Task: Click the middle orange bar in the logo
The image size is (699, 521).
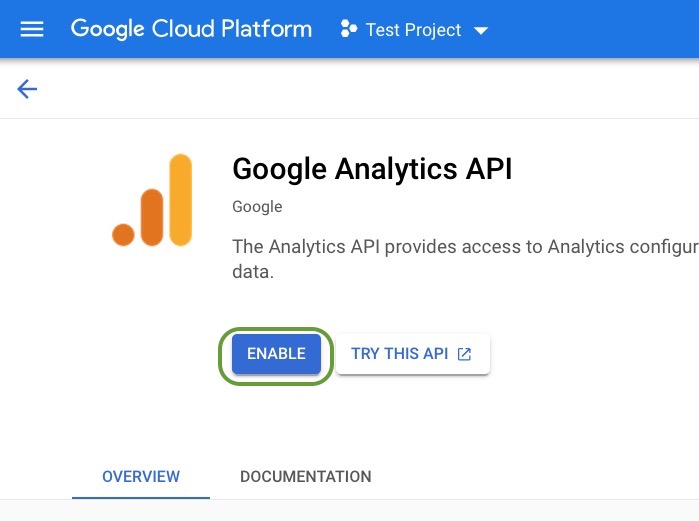Action: pyautogui.click(x=152, y=215)
